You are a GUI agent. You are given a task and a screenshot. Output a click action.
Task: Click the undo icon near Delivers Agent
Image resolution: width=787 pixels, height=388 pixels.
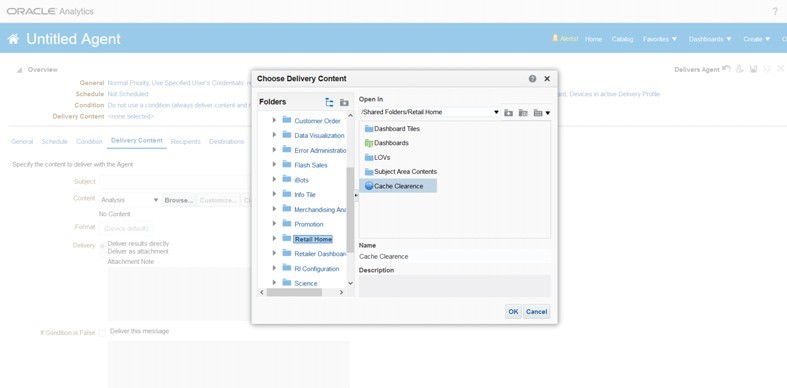coord(726,69)
